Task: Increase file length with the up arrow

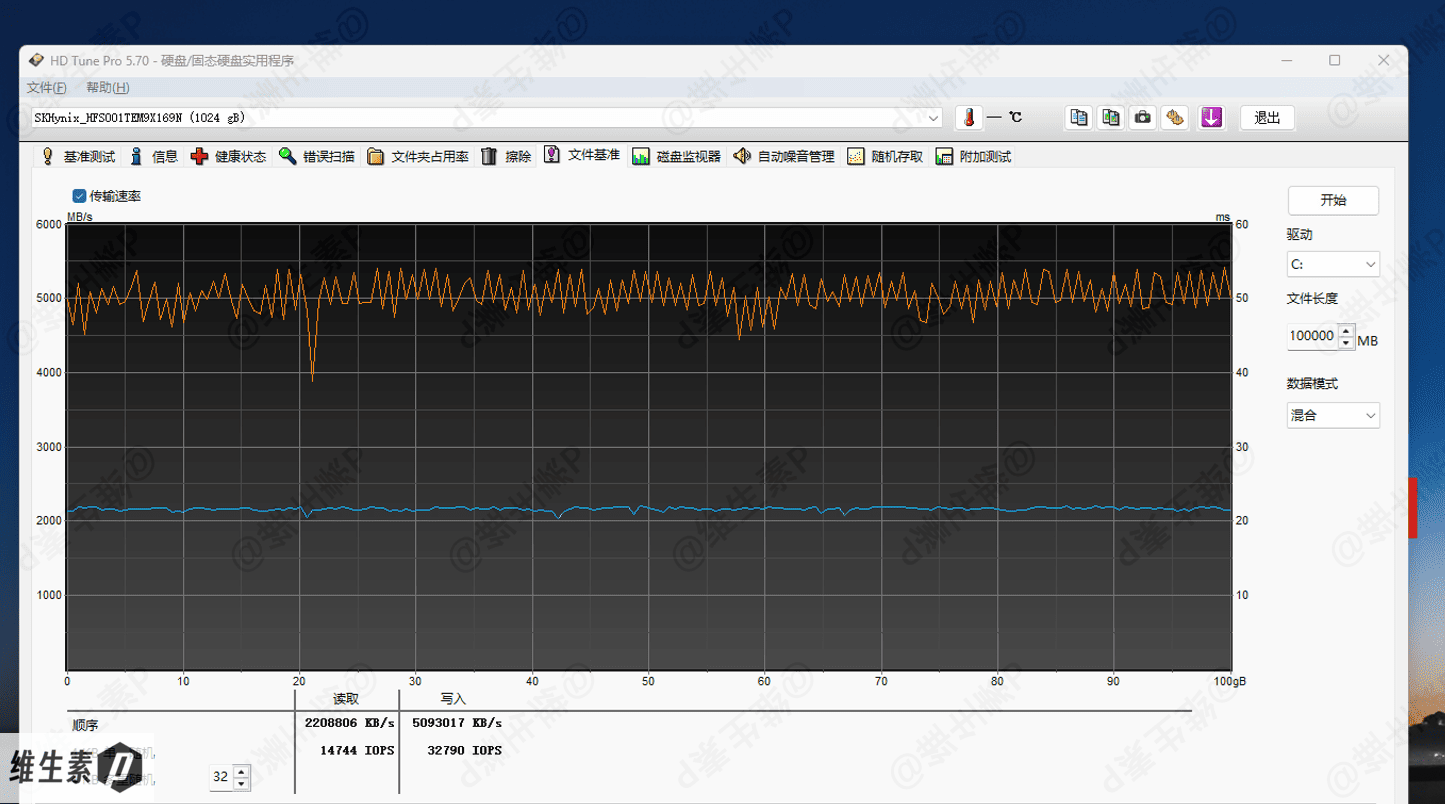Action: click(x=1346, y=331)
